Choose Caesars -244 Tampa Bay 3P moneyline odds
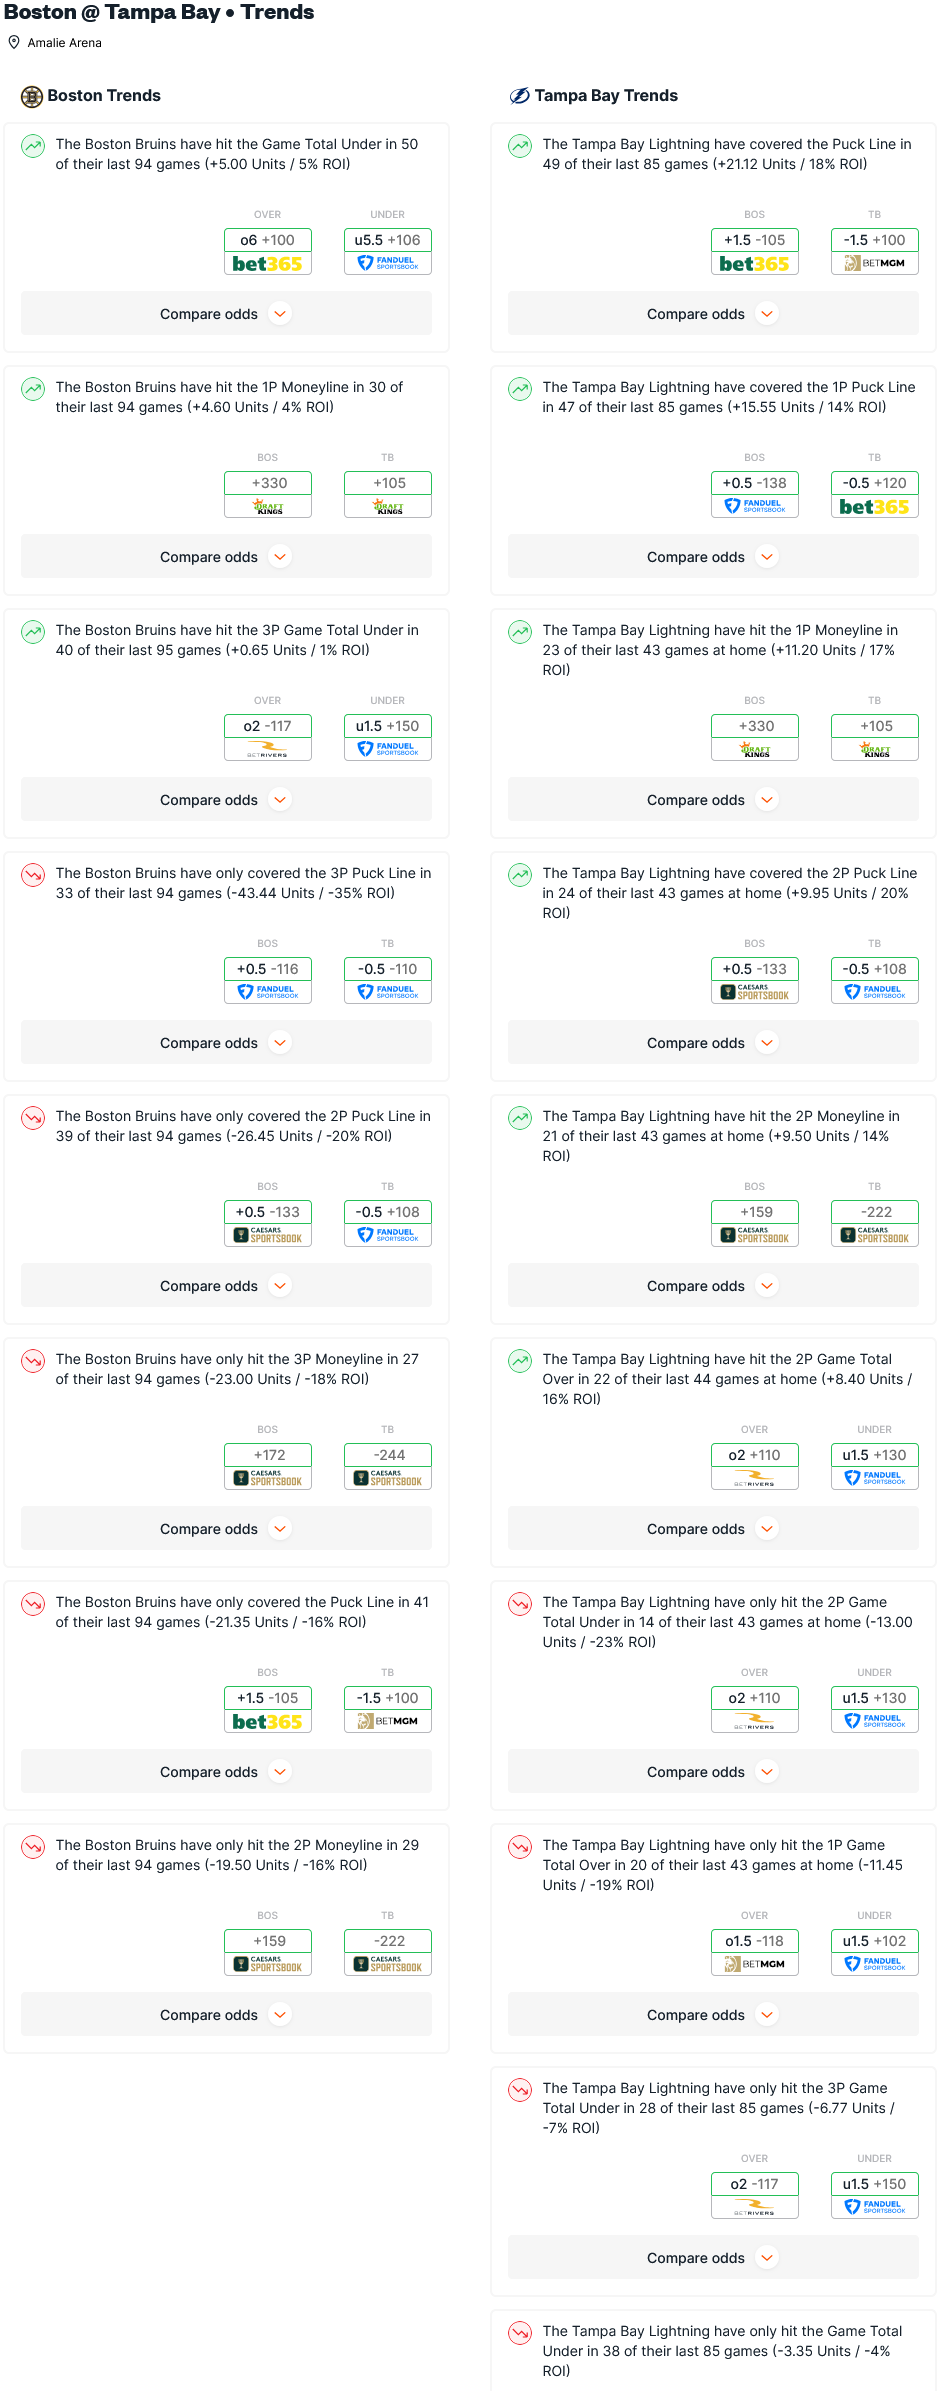Image resolution: width=939 pixels, height=2391 pixels. (x=388, y=1466)
